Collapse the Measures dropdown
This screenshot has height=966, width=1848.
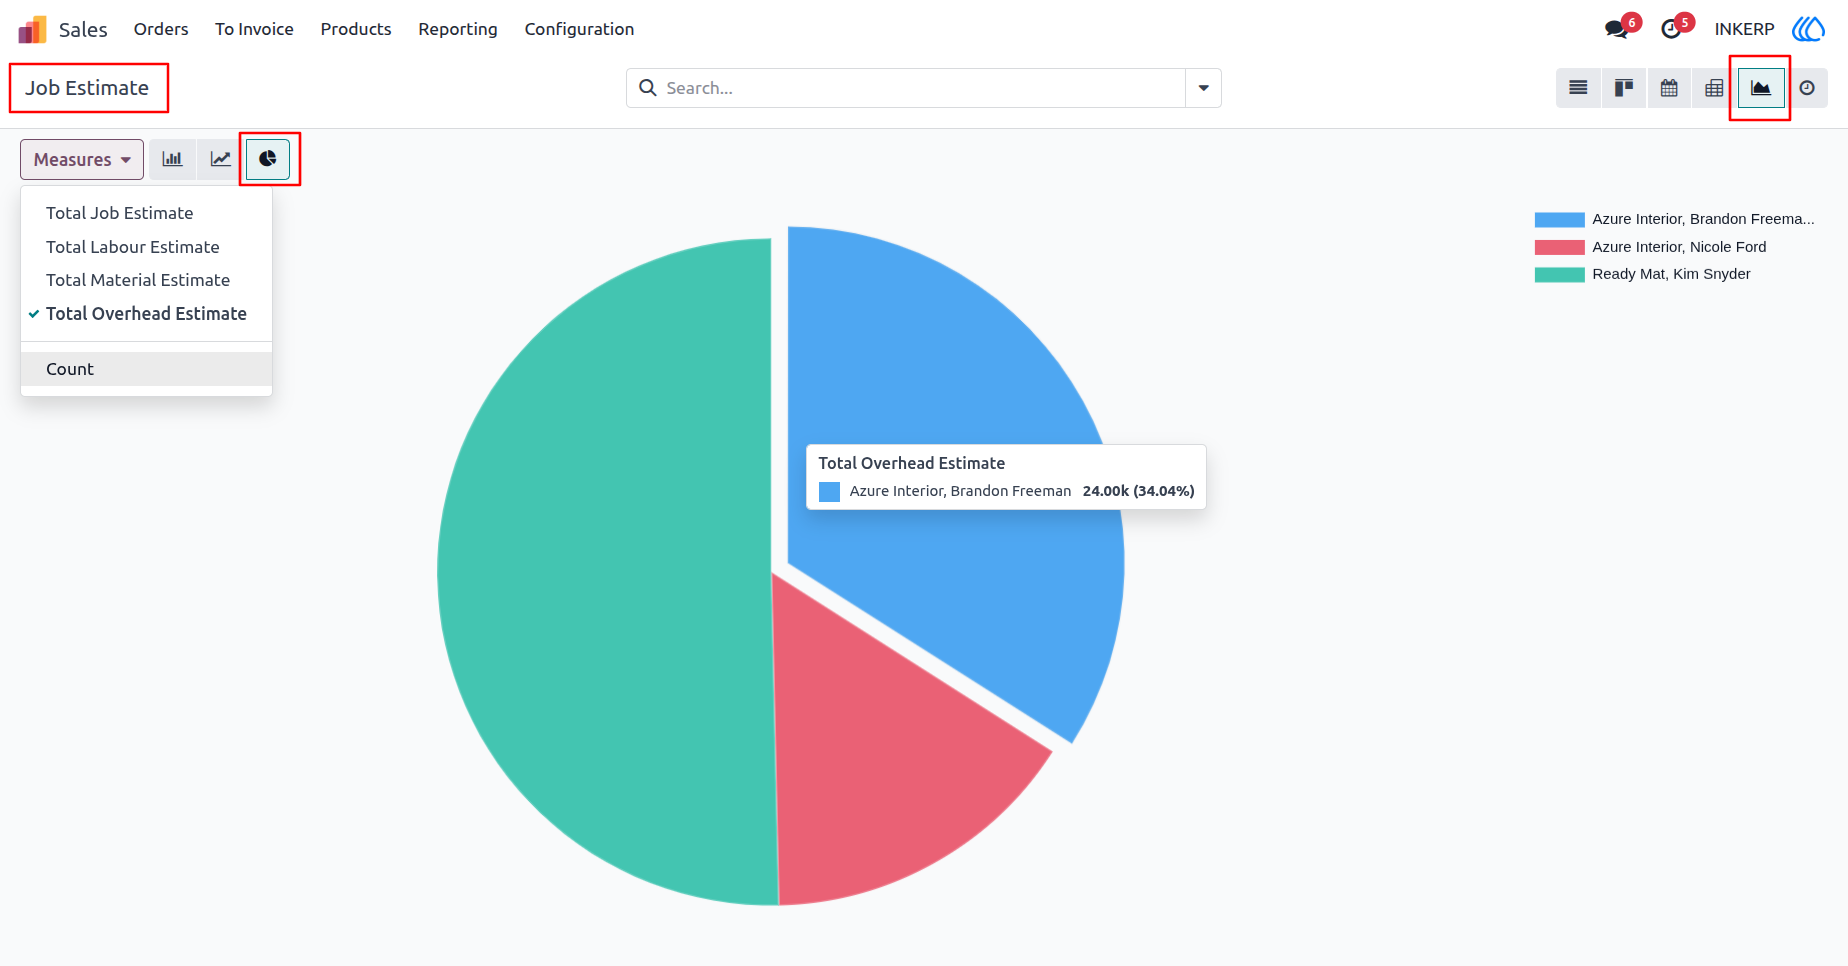pos(82,160)
